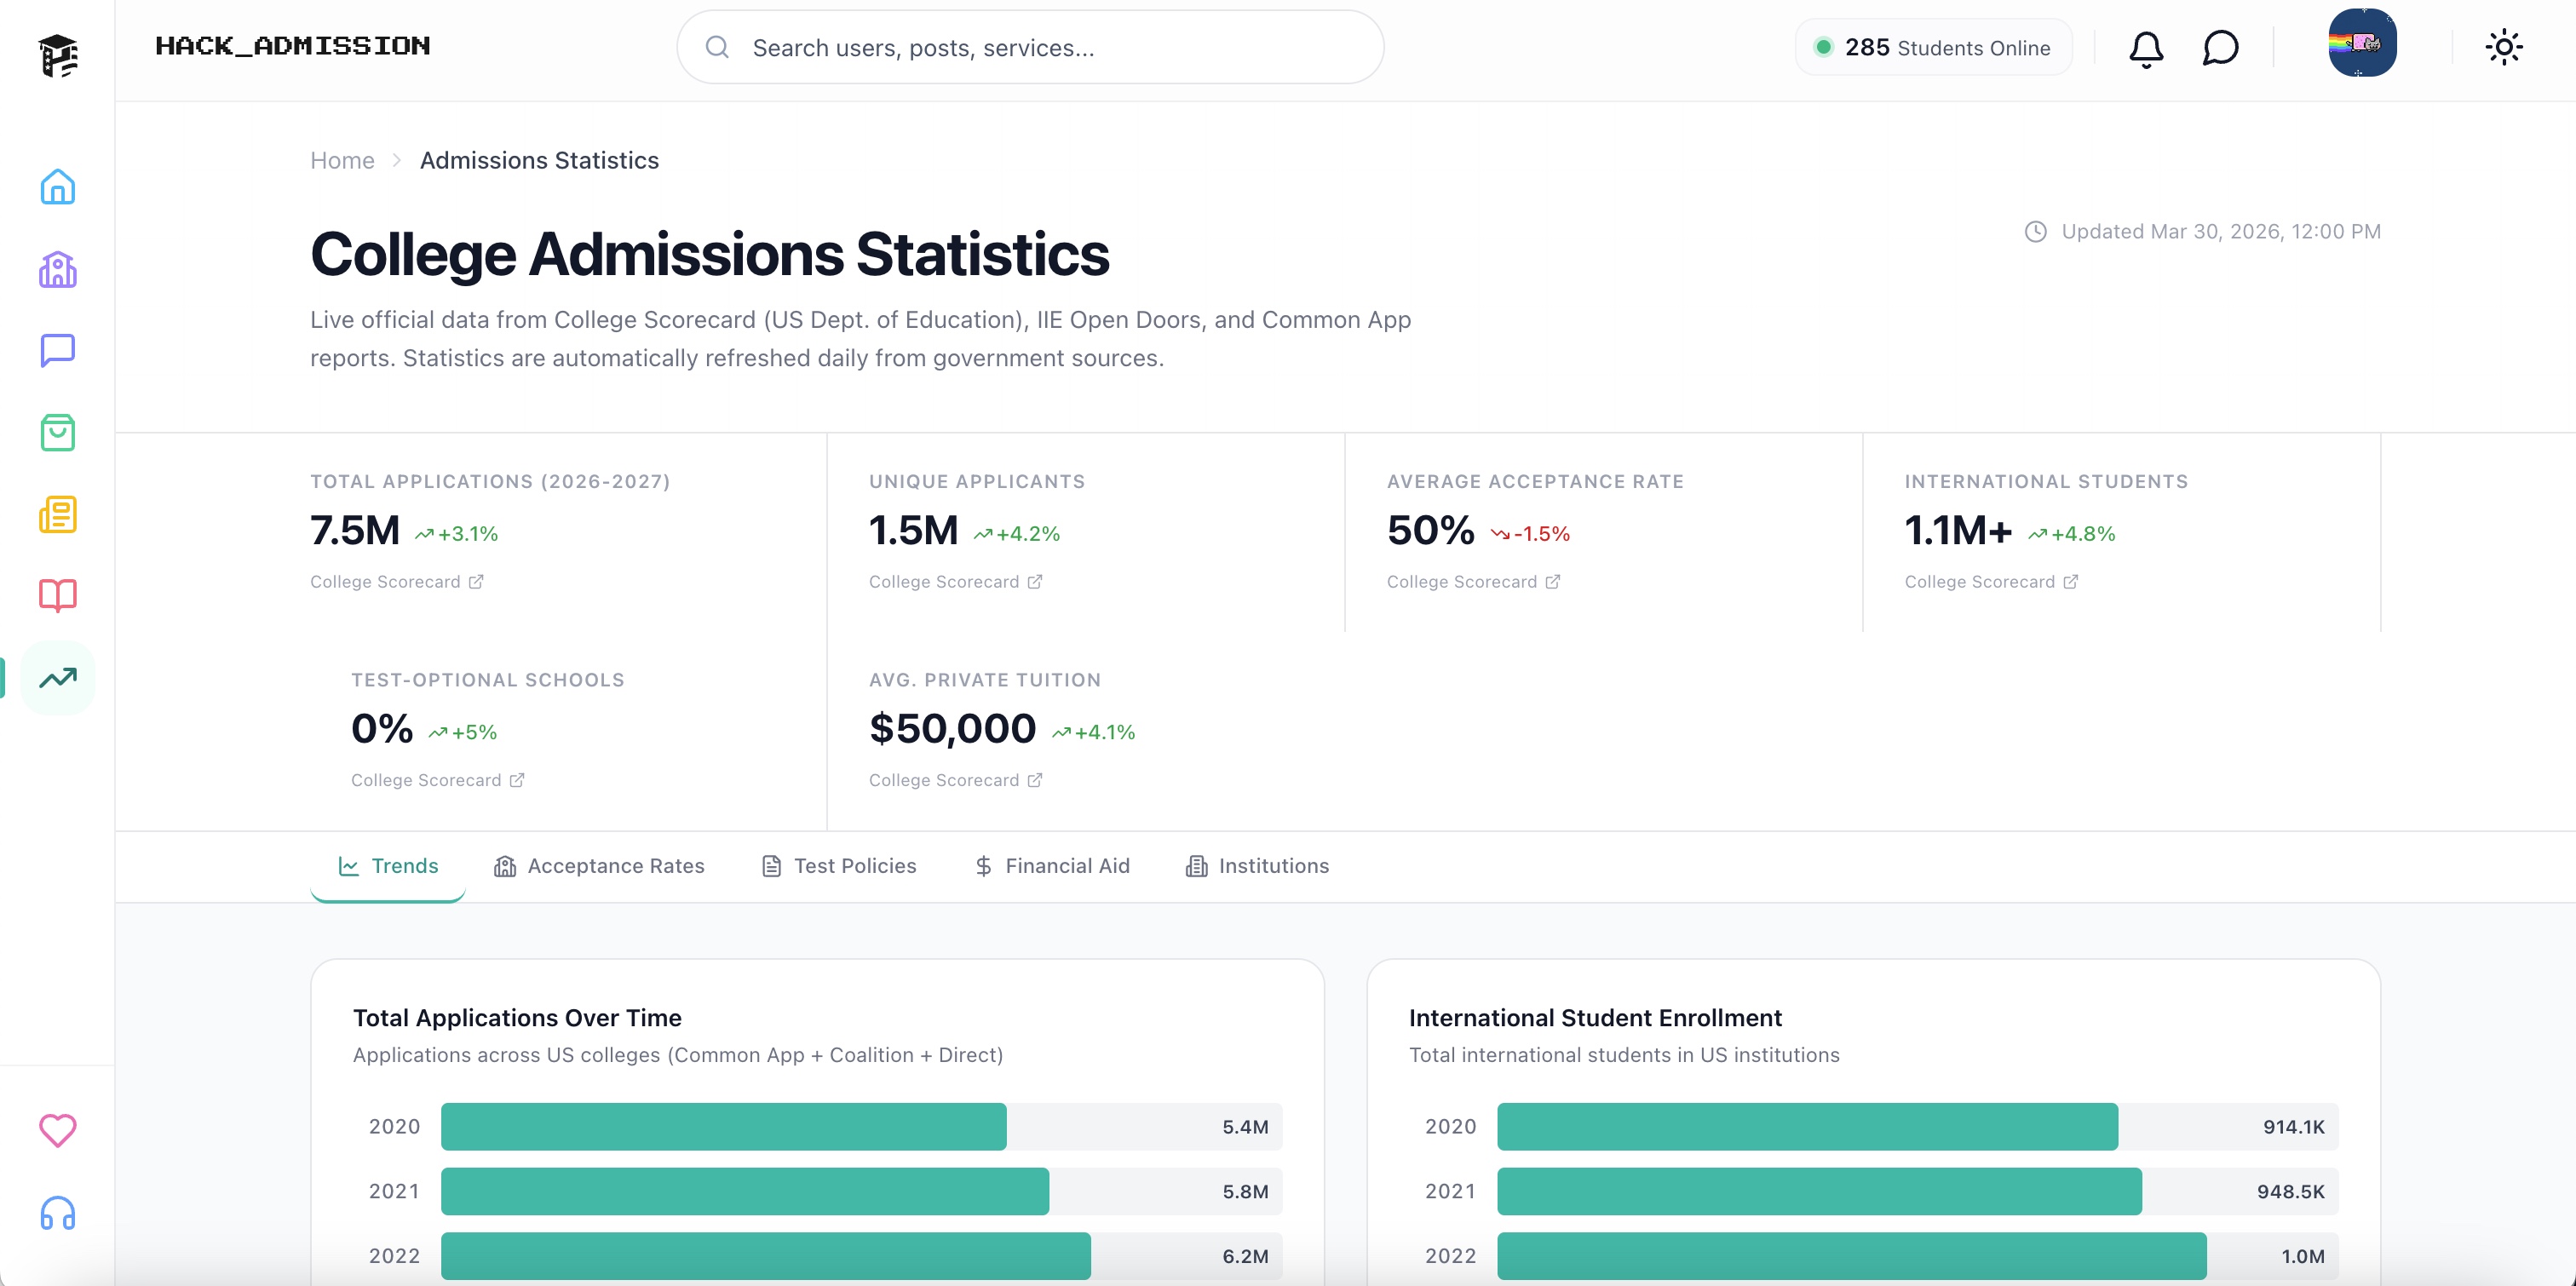The image size is (2576, 1286).
Task: Open the messages speech bubble in the header
Action: click(2220, 48)
